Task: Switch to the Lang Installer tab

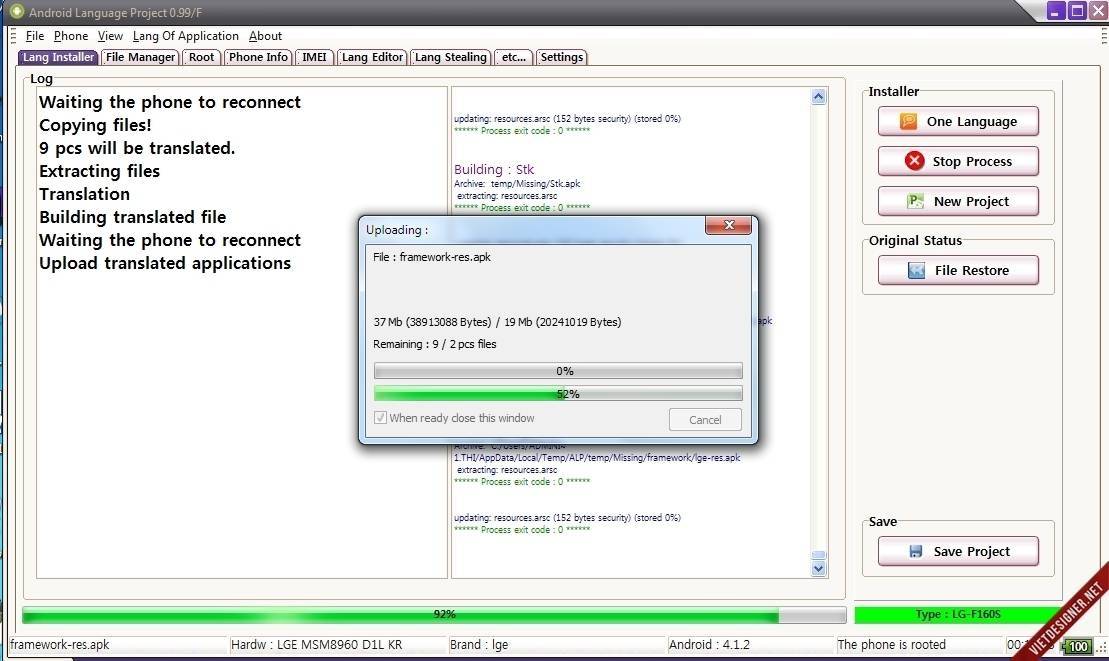Action: tap(58, 57)
